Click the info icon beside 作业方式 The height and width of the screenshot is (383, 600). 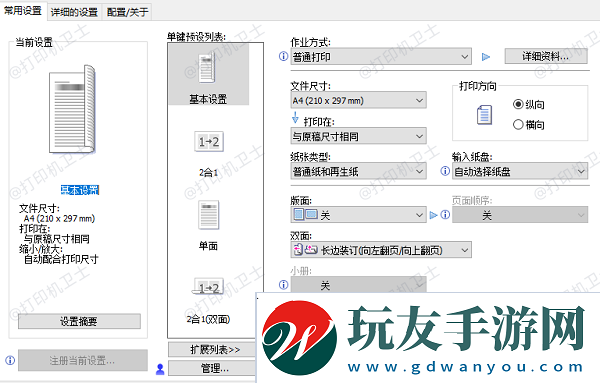284,57
